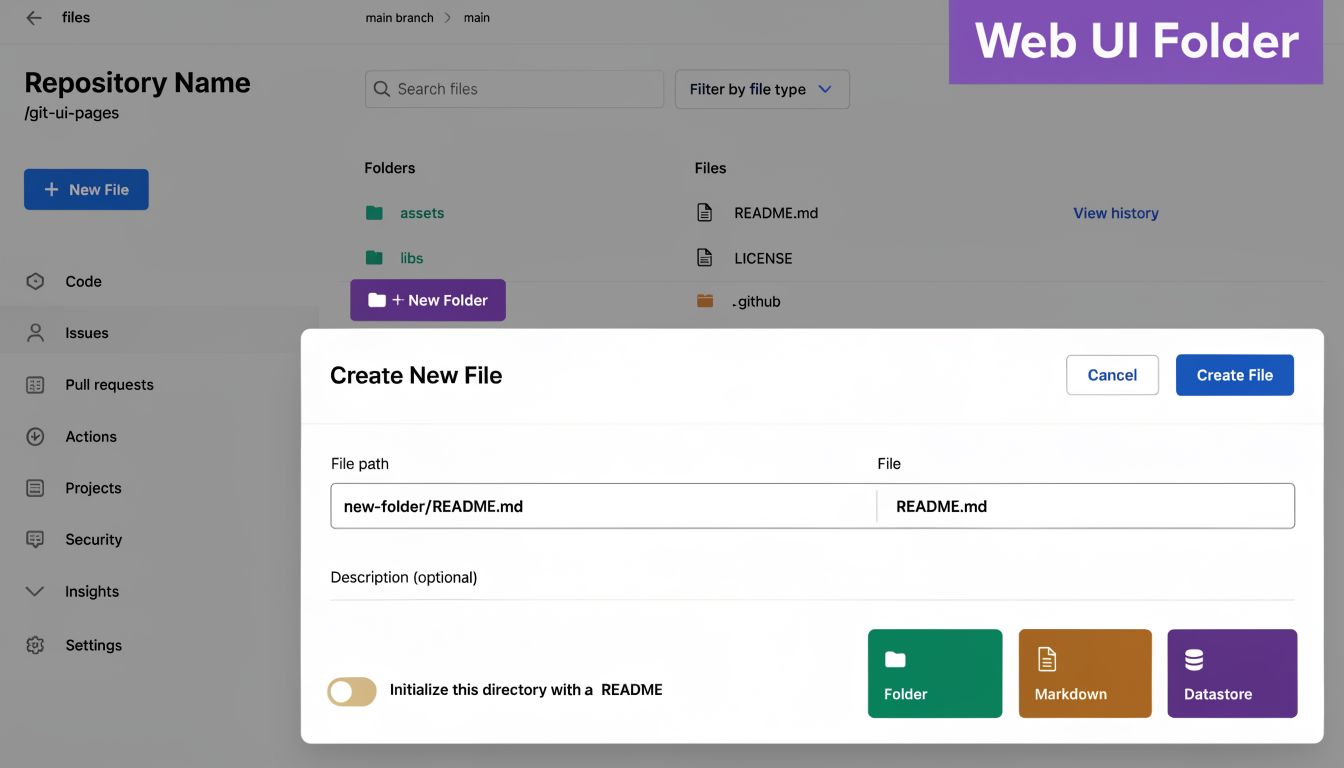Pick the Datastore file type
Viewport: 1344px width, 768px height.
[1232, 673]
